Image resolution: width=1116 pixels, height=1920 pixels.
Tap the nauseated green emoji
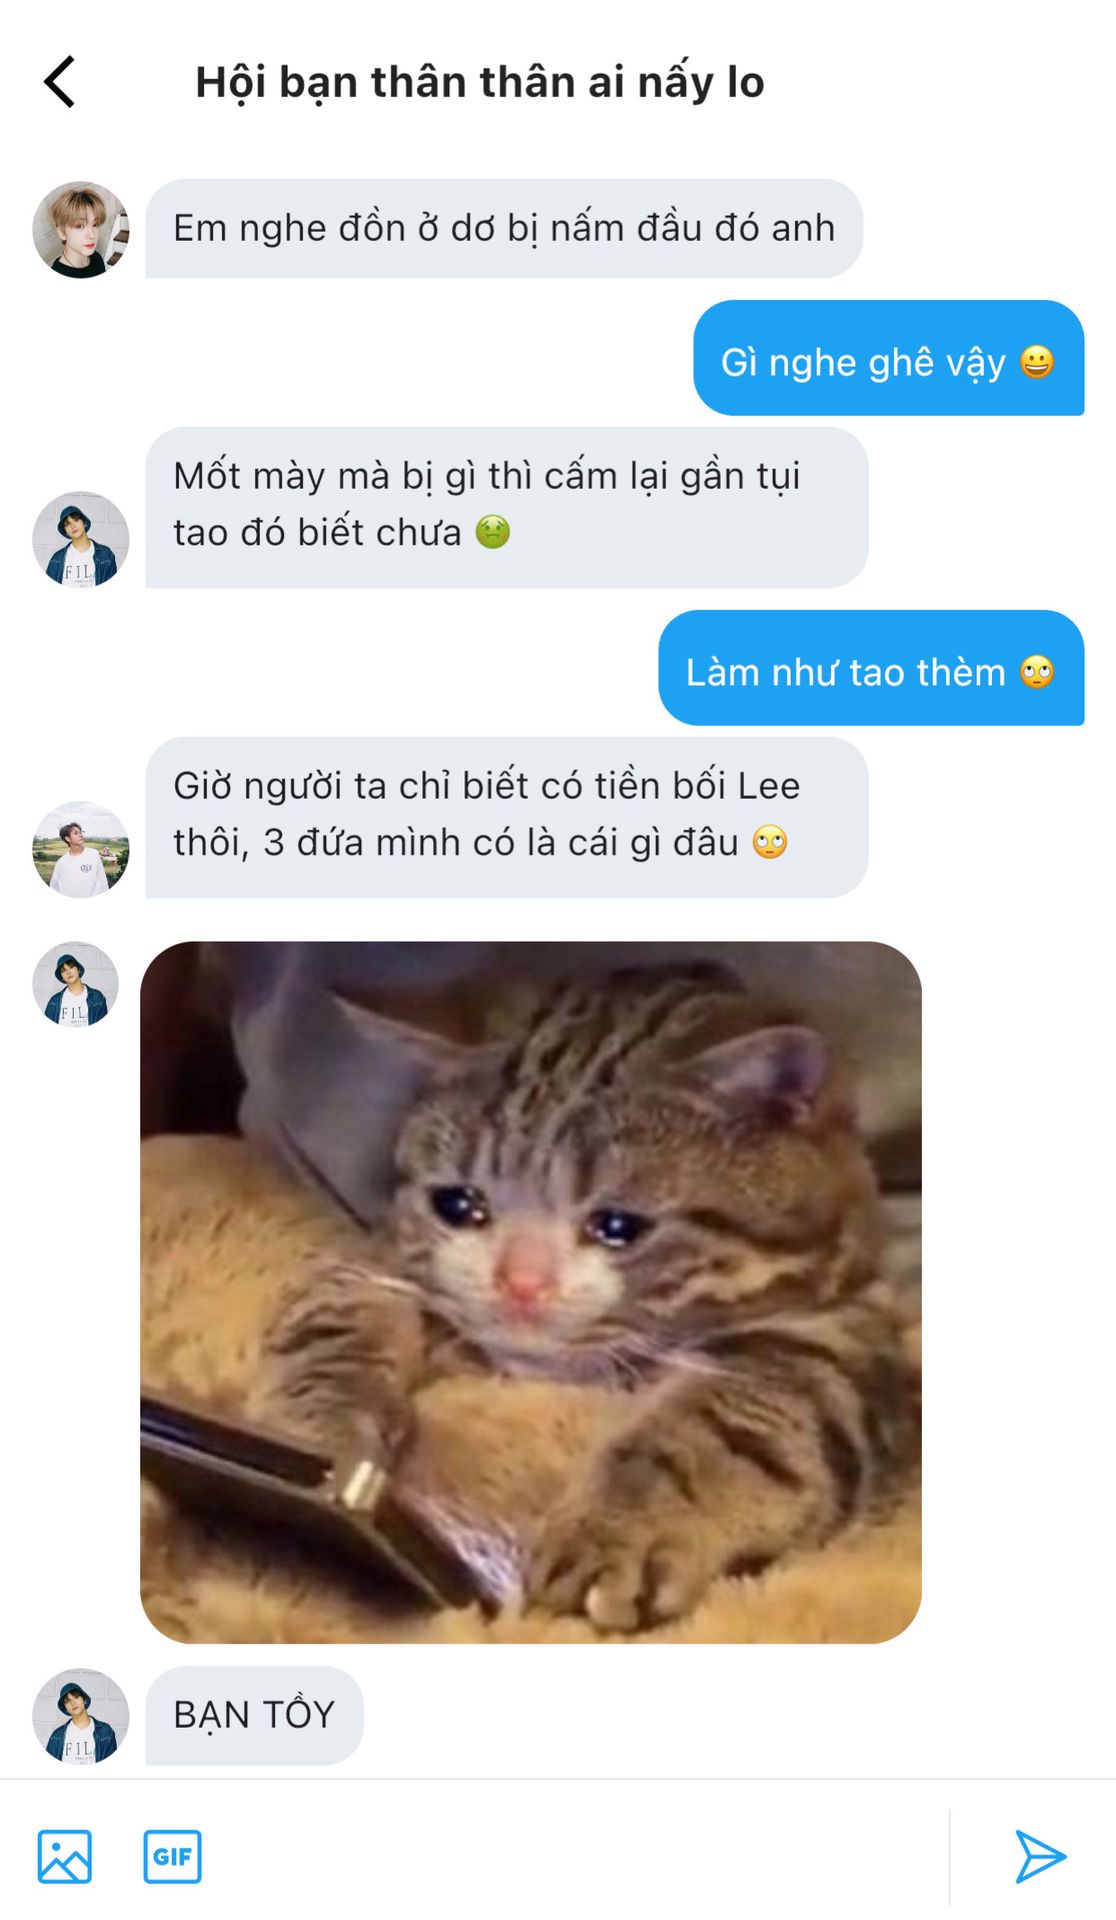[x=493, y=532]
